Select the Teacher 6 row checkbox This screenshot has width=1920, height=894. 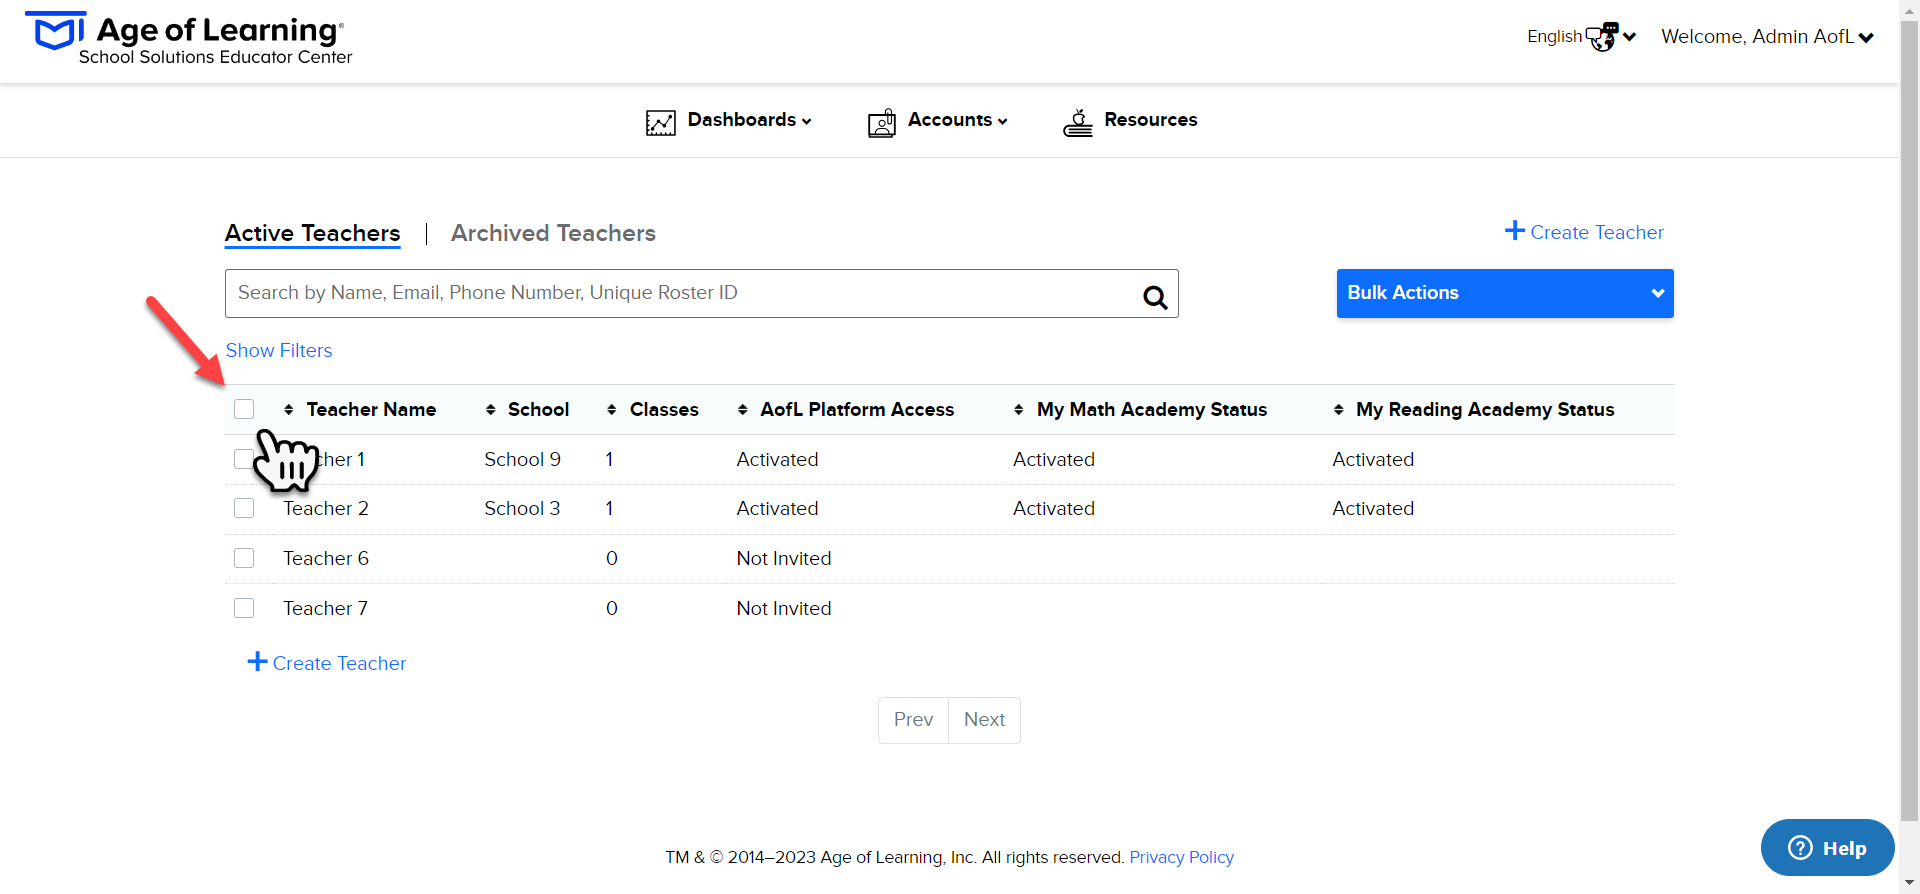pyautogui.click(x=244, y=558)
